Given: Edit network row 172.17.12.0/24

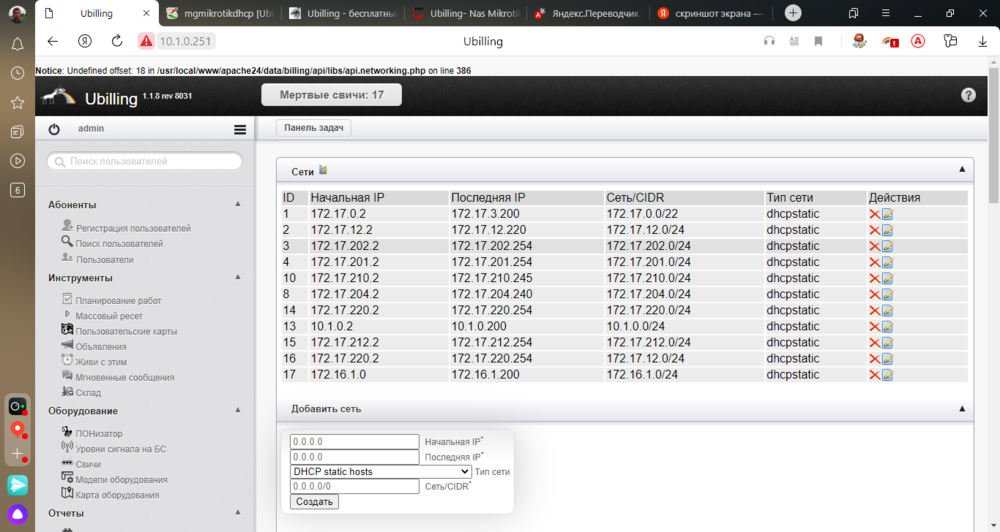Looking at the screenshot, I should click(887, 230).
